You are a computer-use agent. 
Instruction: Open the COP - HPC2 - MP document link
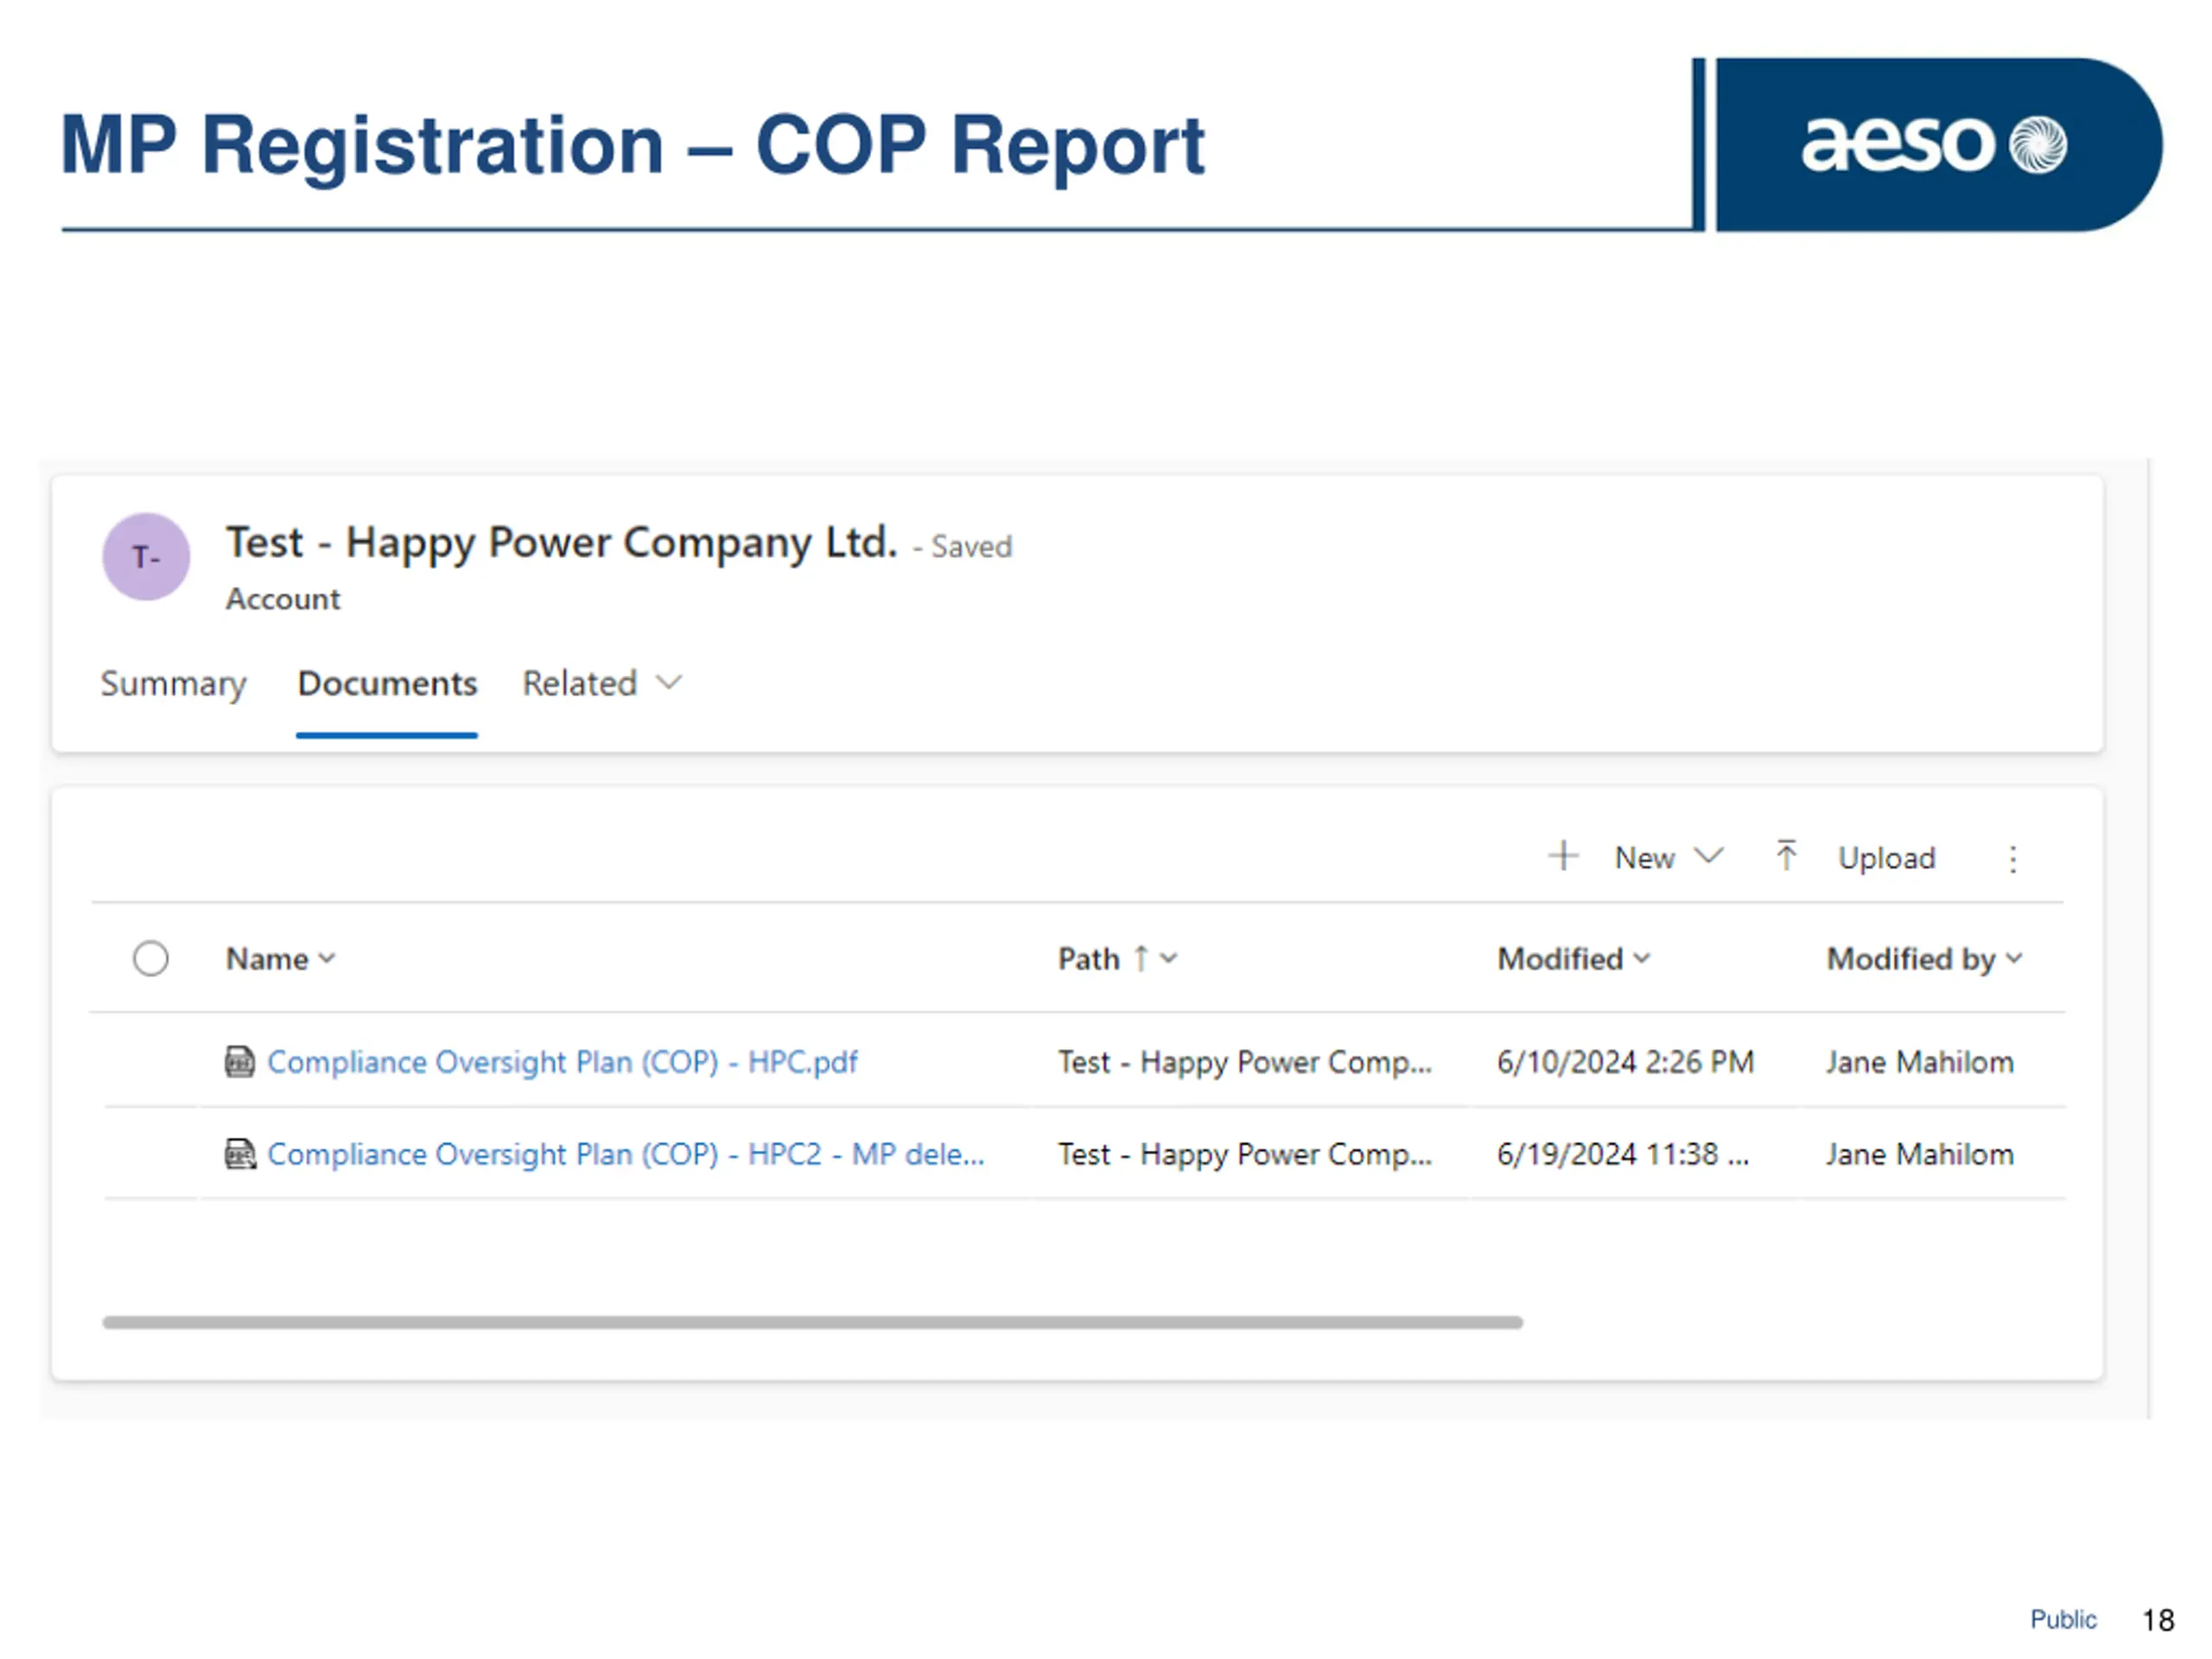(x=625, y=1154)
